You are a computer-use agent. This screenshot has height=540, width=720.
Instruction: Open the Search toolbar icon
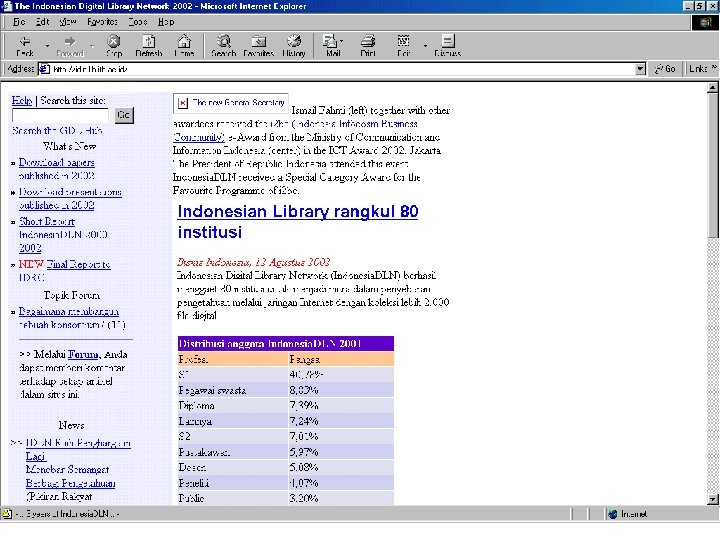(x=224, y=46)
